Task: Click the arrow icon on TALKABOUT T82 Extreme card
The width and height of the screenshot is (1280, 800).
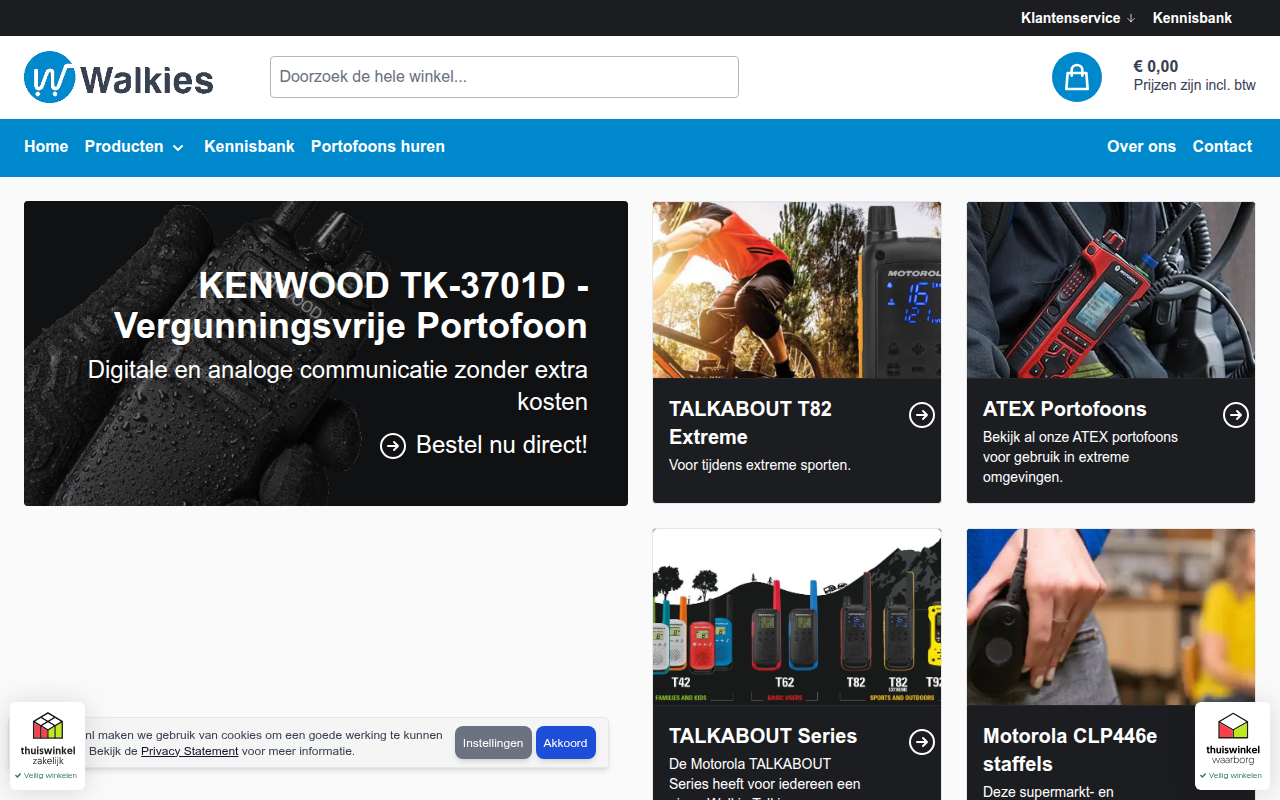Action: click(x=922, y=415)
